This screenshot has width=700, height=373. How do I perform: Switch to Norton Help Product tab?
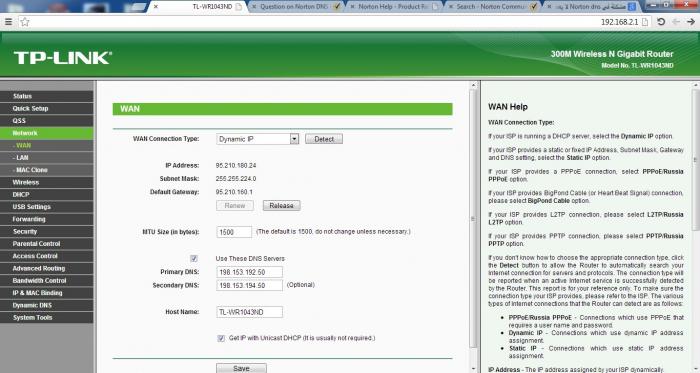pos(393,7)
